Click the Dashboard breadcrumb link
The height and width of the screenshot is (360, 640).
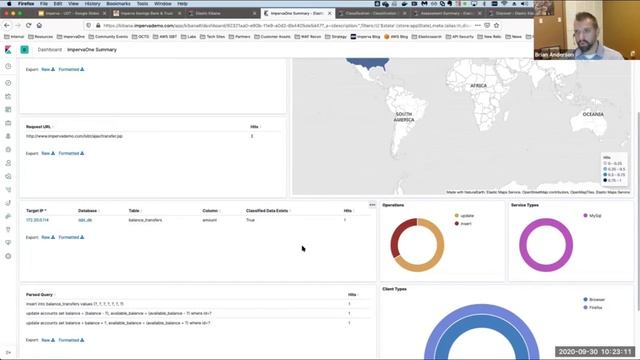pyautogui.click(x=50, y=50)
